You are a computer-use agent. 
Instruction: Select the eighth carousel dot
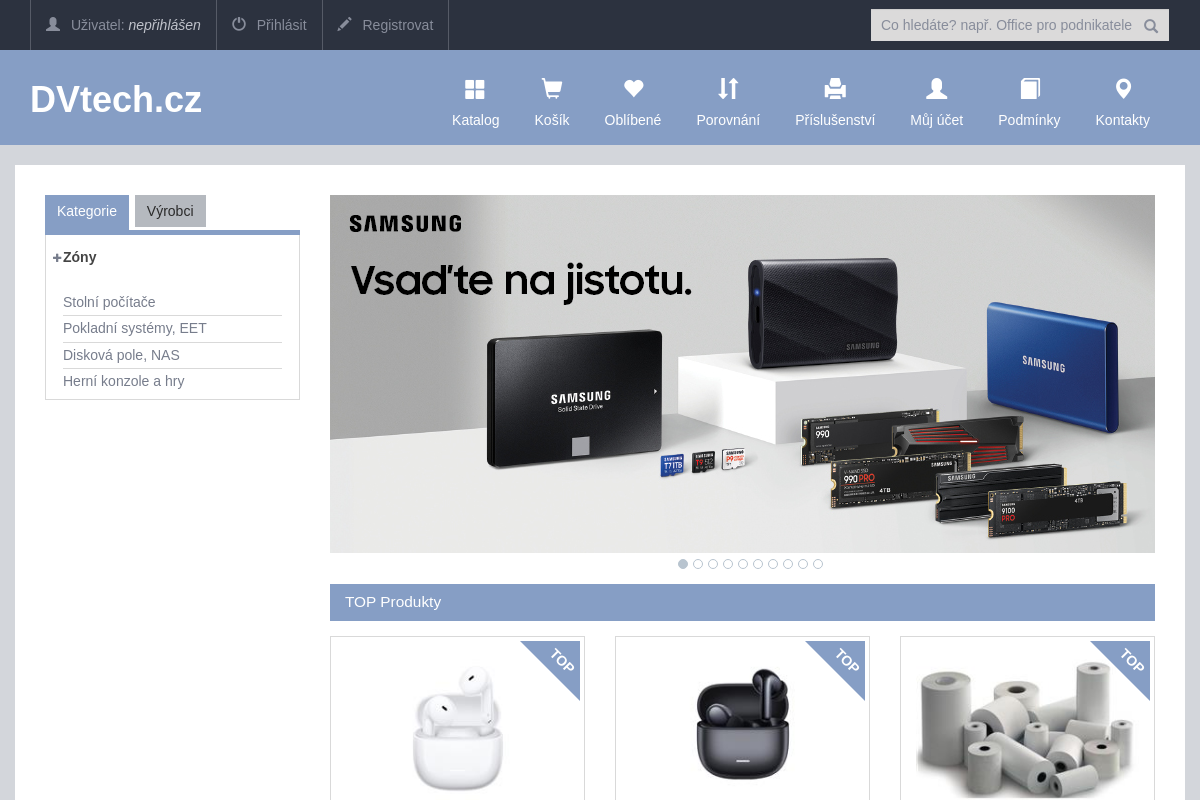[x=788, y=564]
